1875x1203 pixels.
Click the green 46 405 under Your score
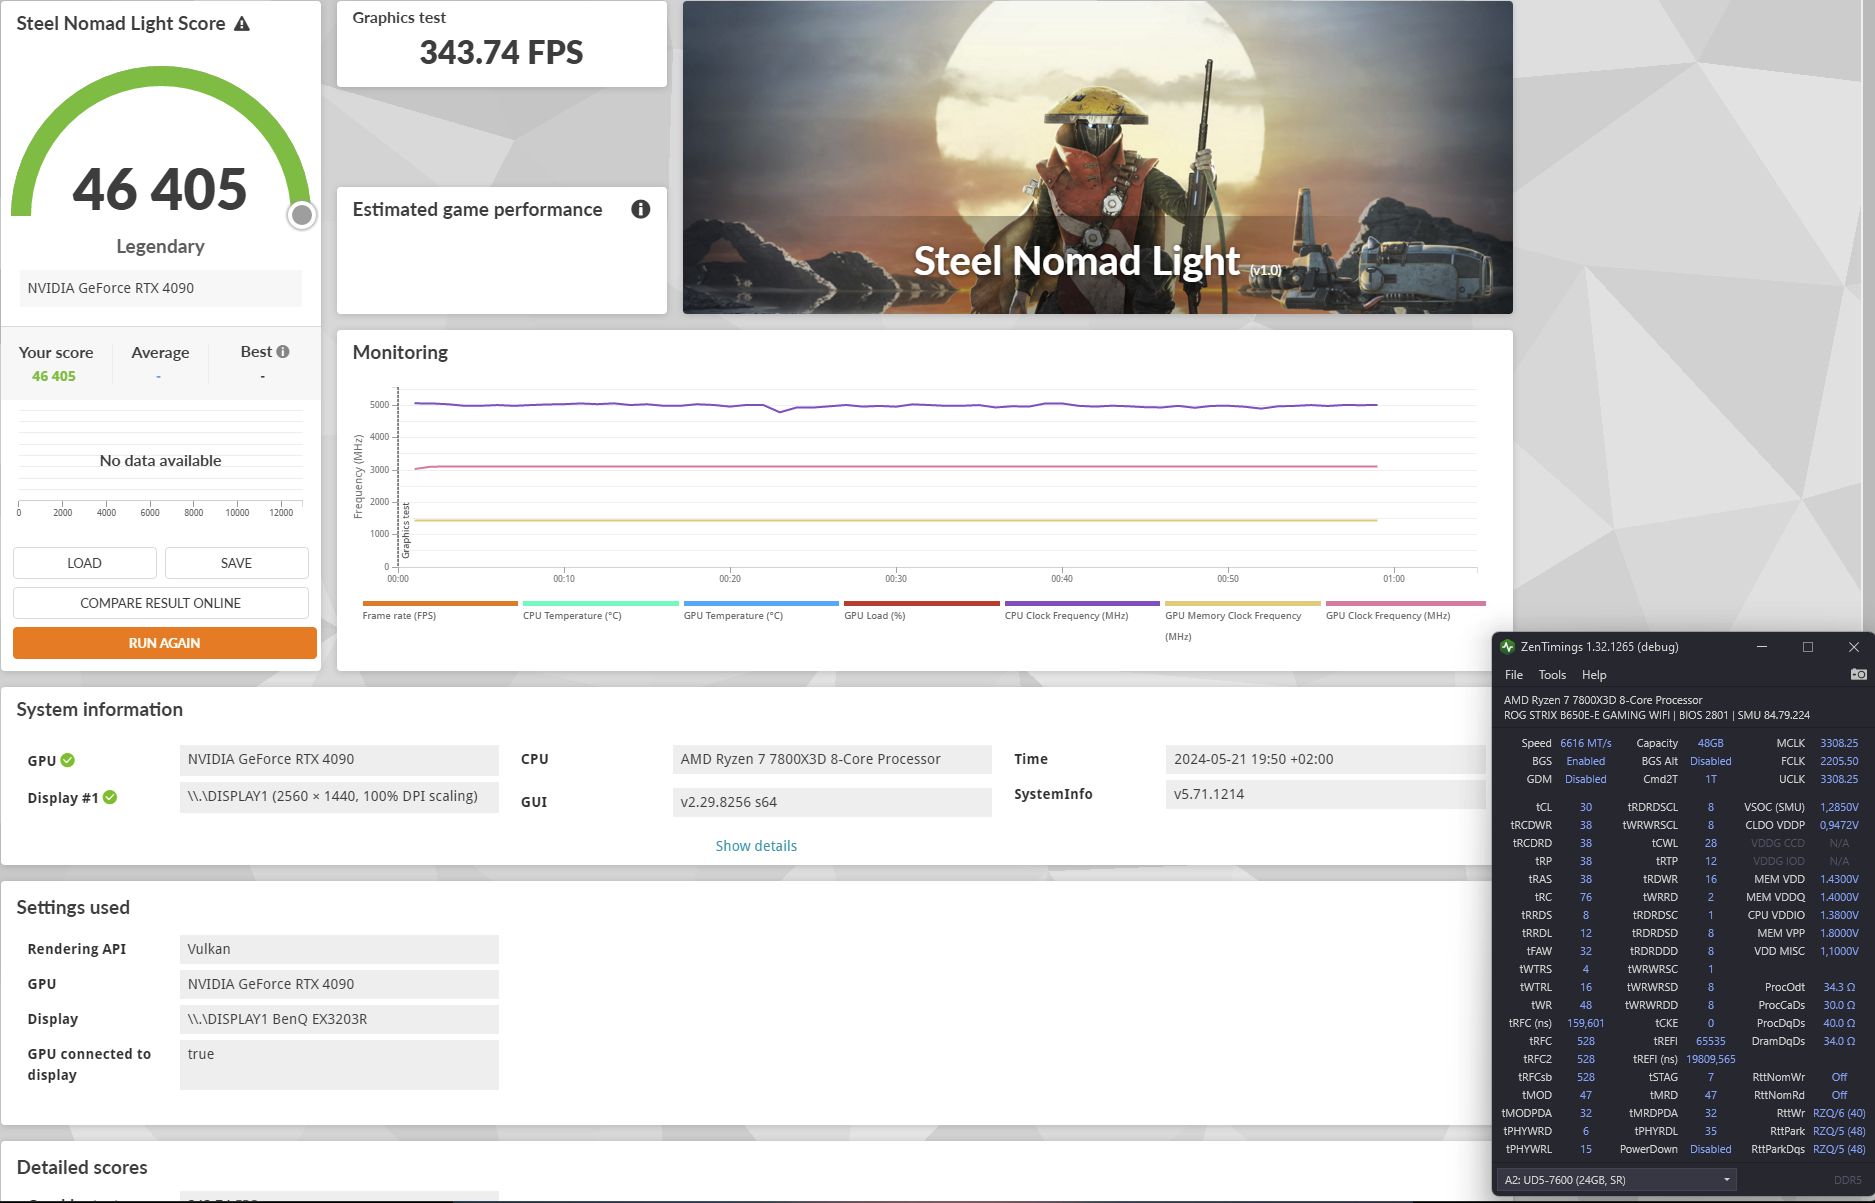click(54, 376)
